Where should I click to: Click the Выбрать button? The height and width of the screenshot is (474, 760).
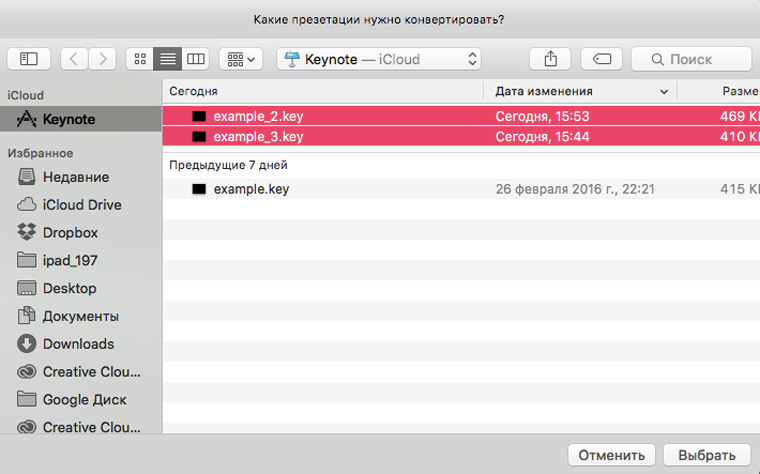tap(706, 455)
